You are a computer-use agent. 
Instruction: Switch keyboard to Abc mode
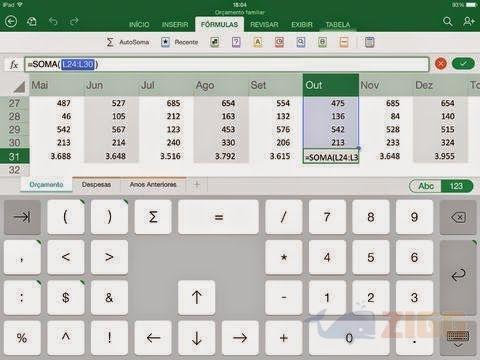coord(426,186)
